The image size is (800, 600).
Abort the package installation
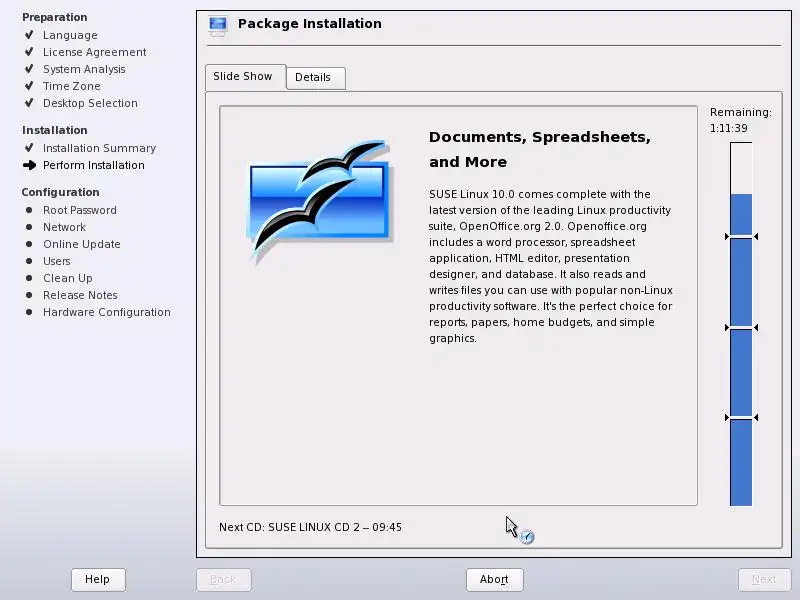click(x=494, y=580)
